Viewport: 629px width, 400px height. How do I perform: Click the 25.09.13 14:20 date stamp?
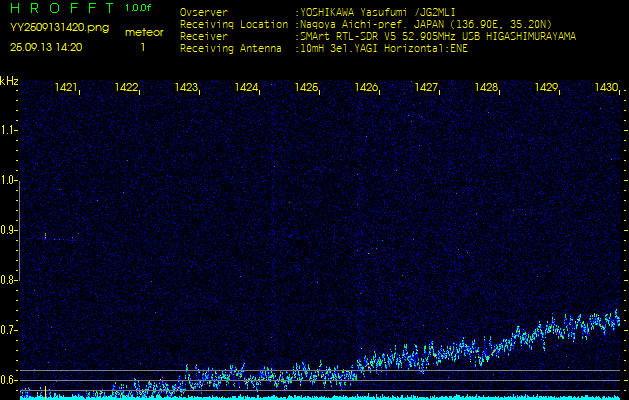46,46
